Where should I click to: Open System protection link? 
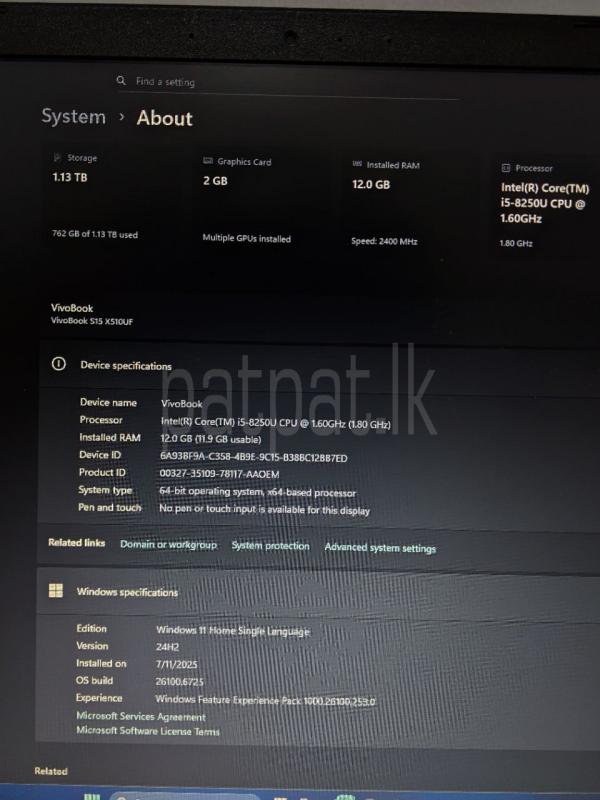click(x=270, y=546)
